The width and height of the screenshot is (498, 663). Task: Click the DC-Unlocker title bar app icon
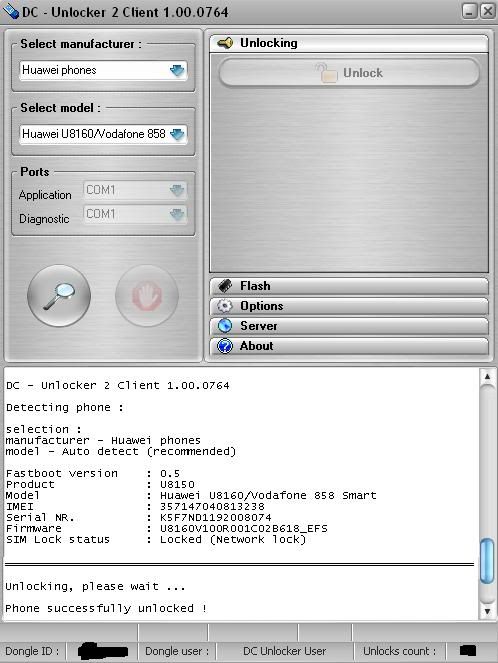[10, 11]
